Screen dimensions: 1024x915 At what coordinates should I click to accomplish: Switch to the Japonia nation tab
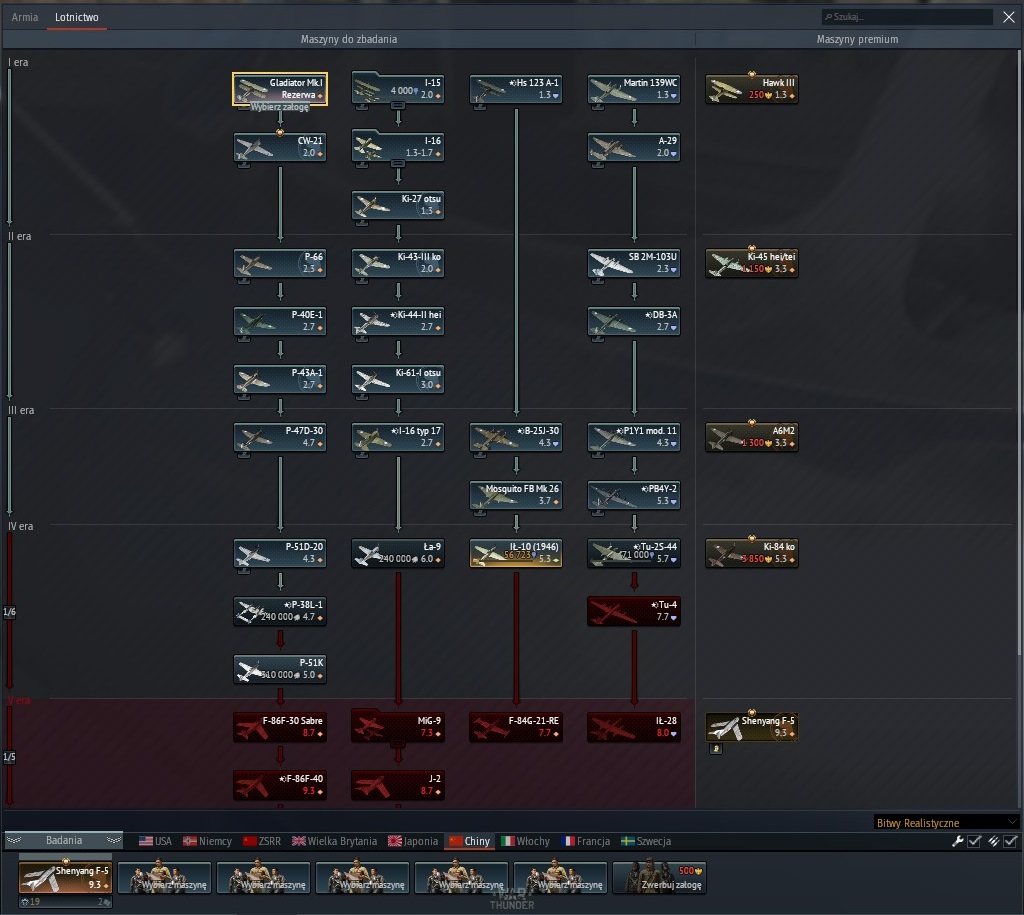[413, 841]
